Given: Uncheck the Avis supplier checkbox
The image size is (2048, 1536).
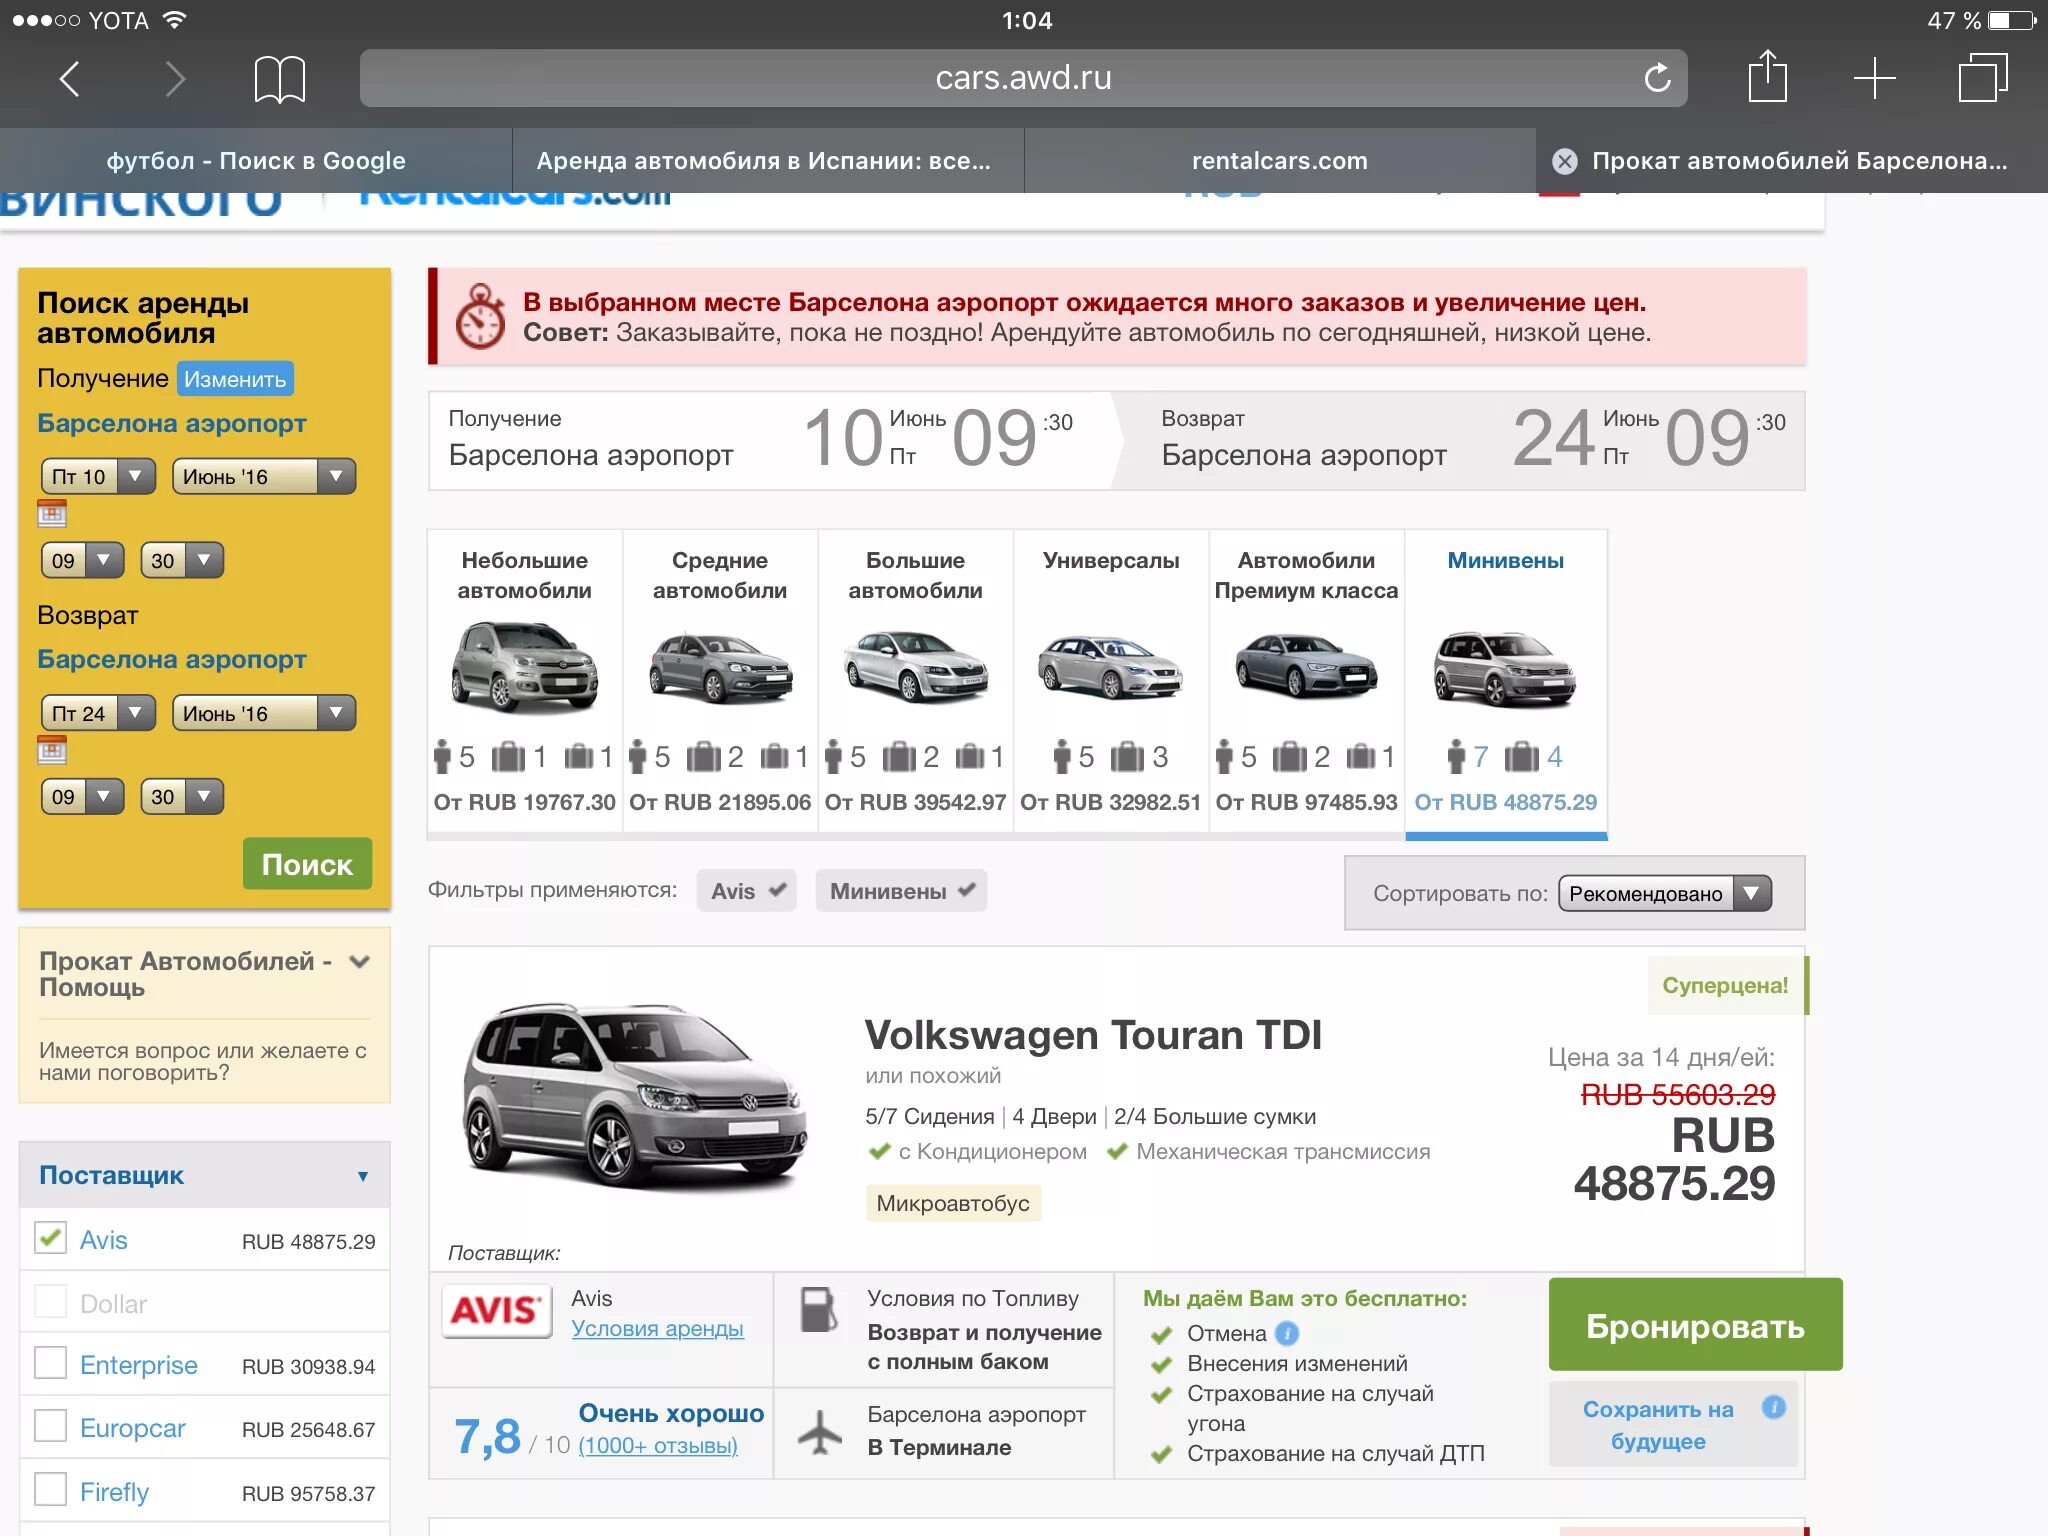Looking at the screenshot, I should [50, 1238].
